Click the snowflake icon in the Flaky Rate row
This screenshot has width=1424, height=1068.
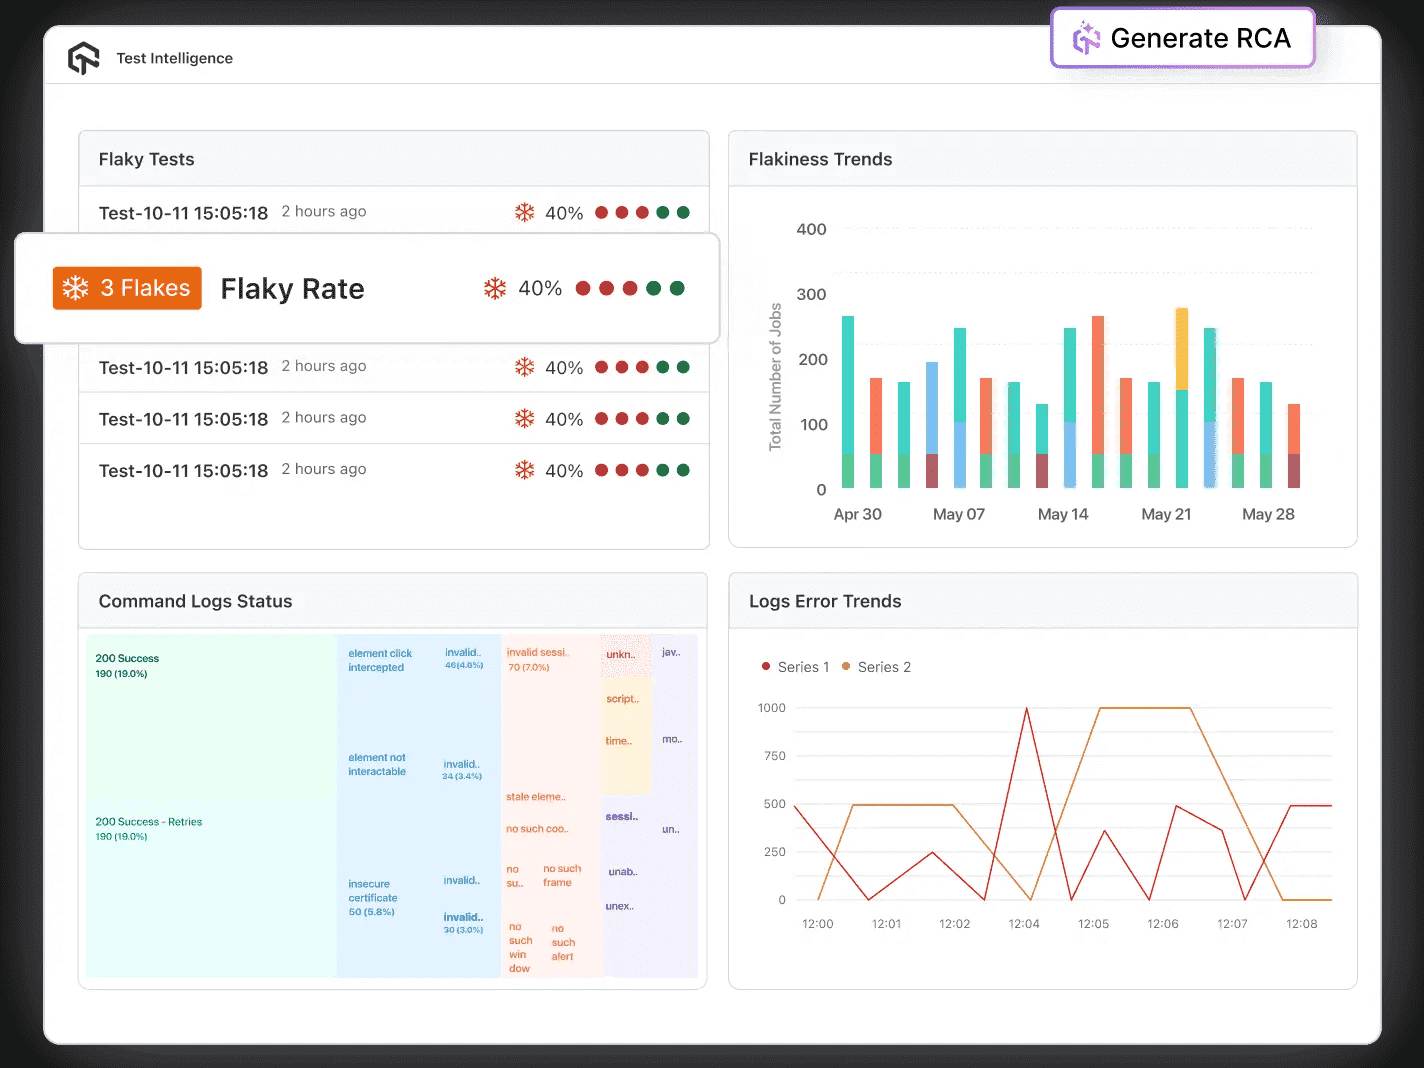[494, 288]
